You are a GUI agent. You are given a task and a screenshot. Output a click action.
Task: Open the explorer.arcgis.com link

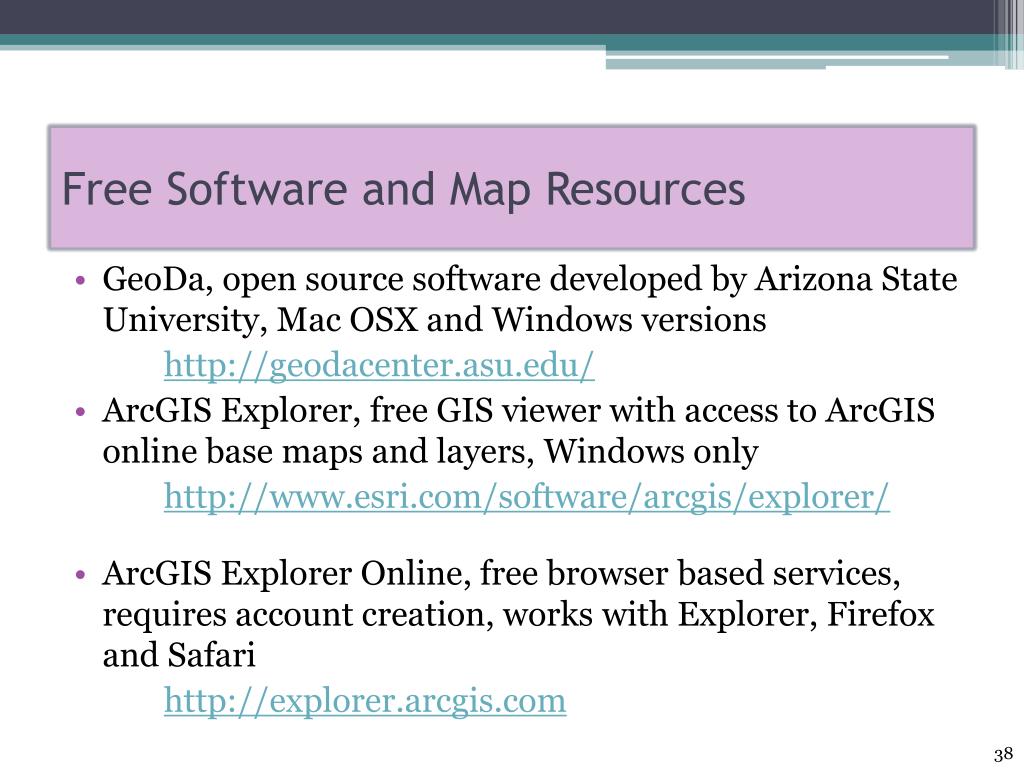click(365, 701)
